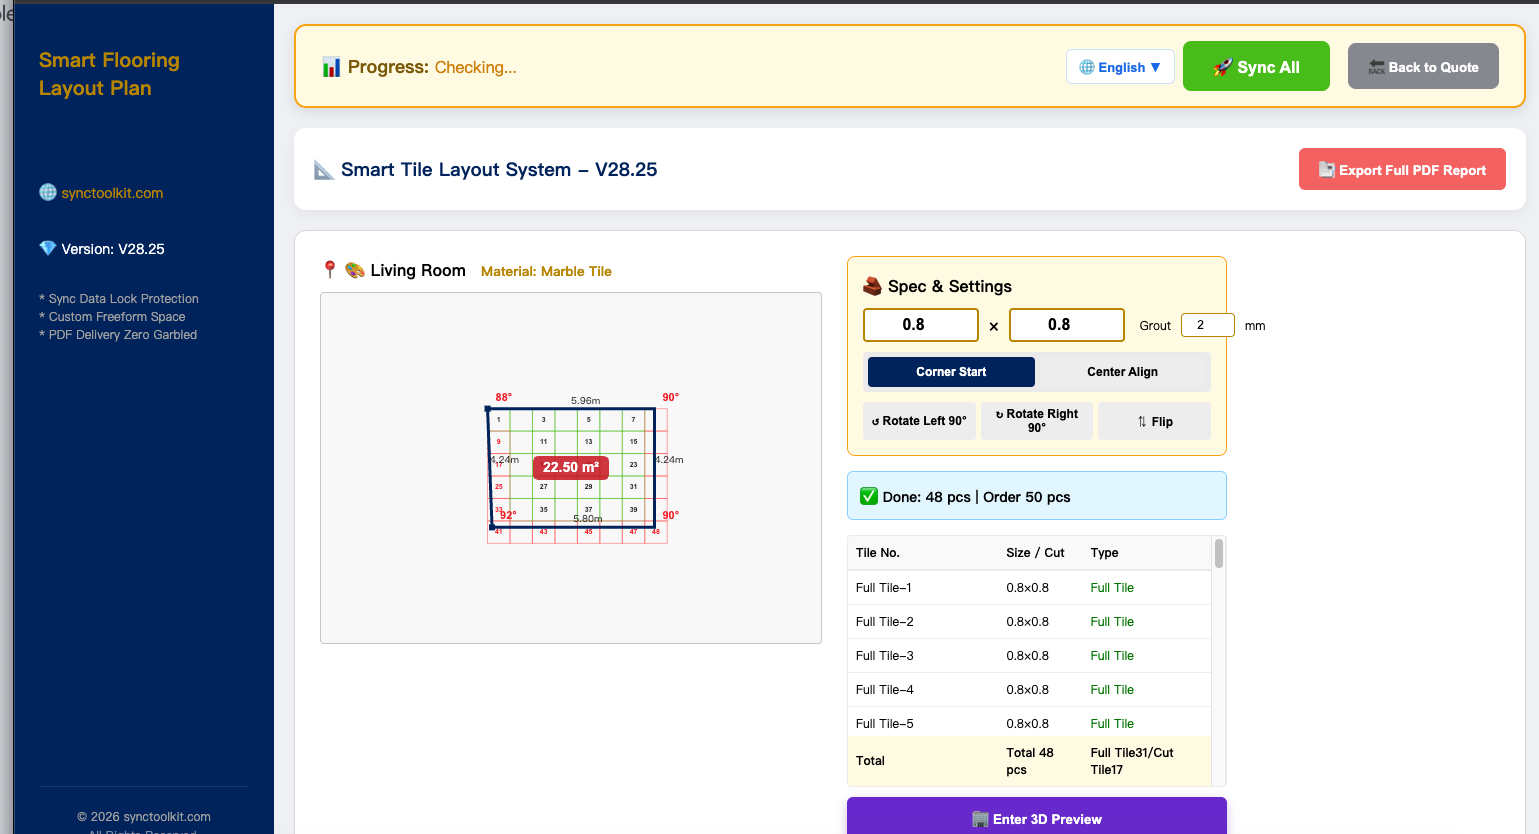The image size is (1539, 834).
Task: Select the Full Tile–5 row
Action: coord(1029,723)
